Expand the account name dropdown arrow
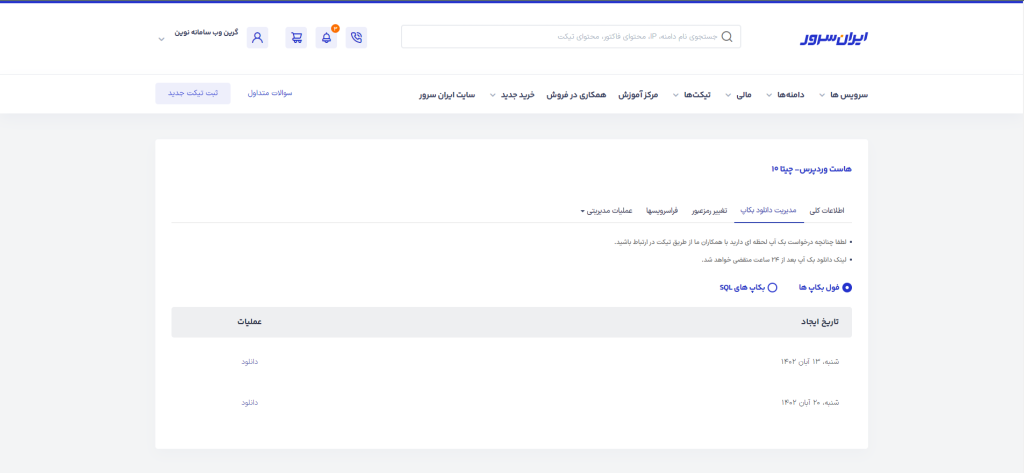The width and height of the screenshot is (1024, 473). click(x=161, y=40)
